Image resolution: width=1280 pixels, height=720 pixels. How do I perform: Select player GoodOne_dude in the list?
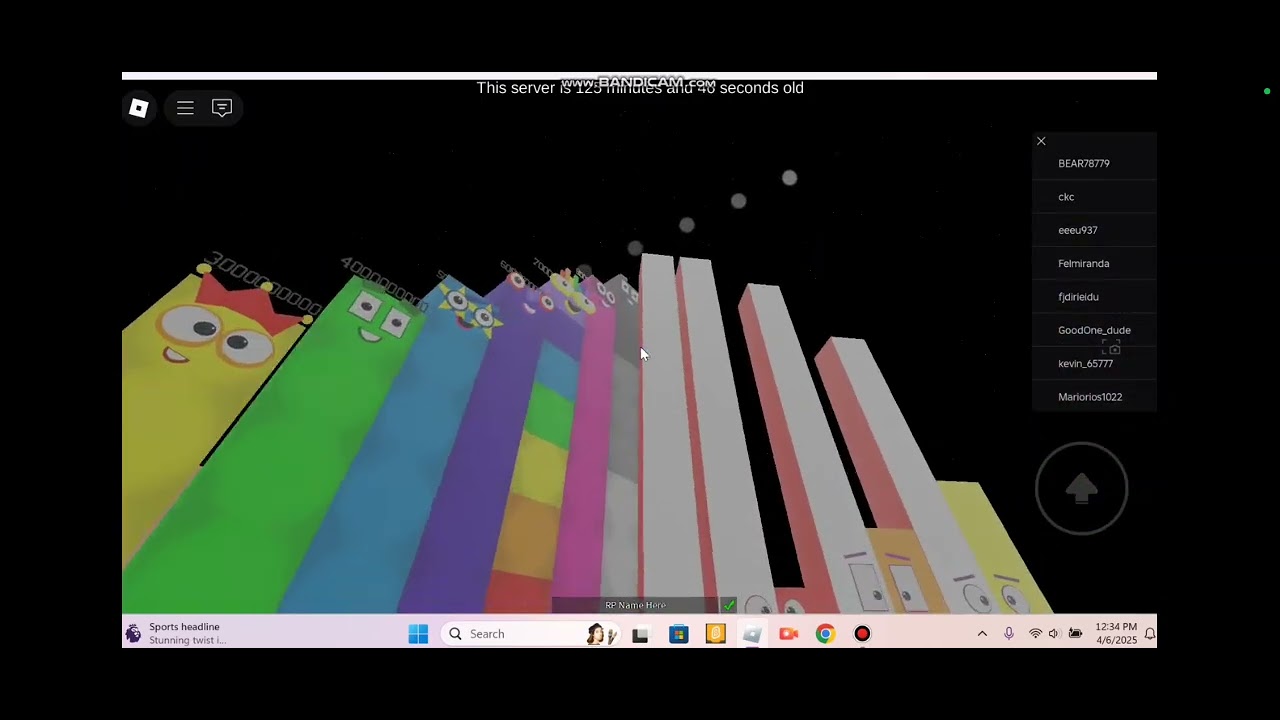(1094, 330)
